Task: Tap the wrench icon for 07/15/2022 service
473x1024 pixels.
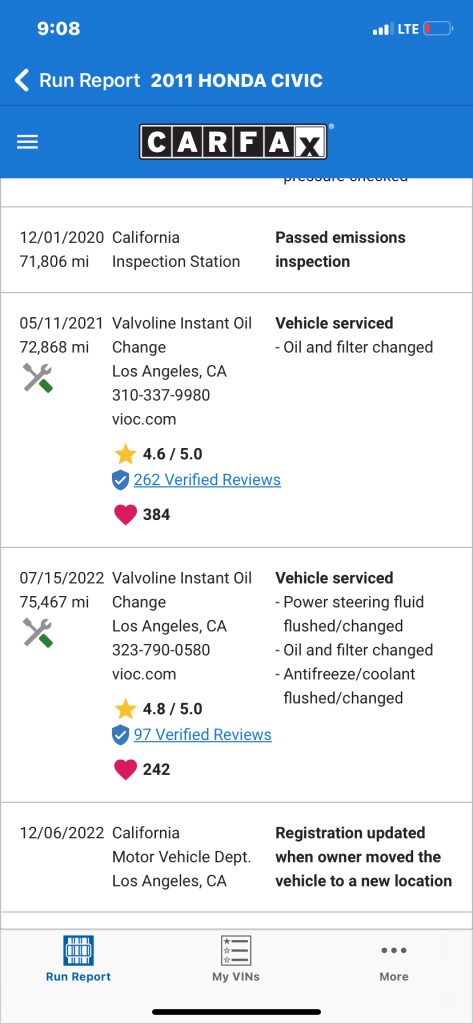Action: point(37,633)
